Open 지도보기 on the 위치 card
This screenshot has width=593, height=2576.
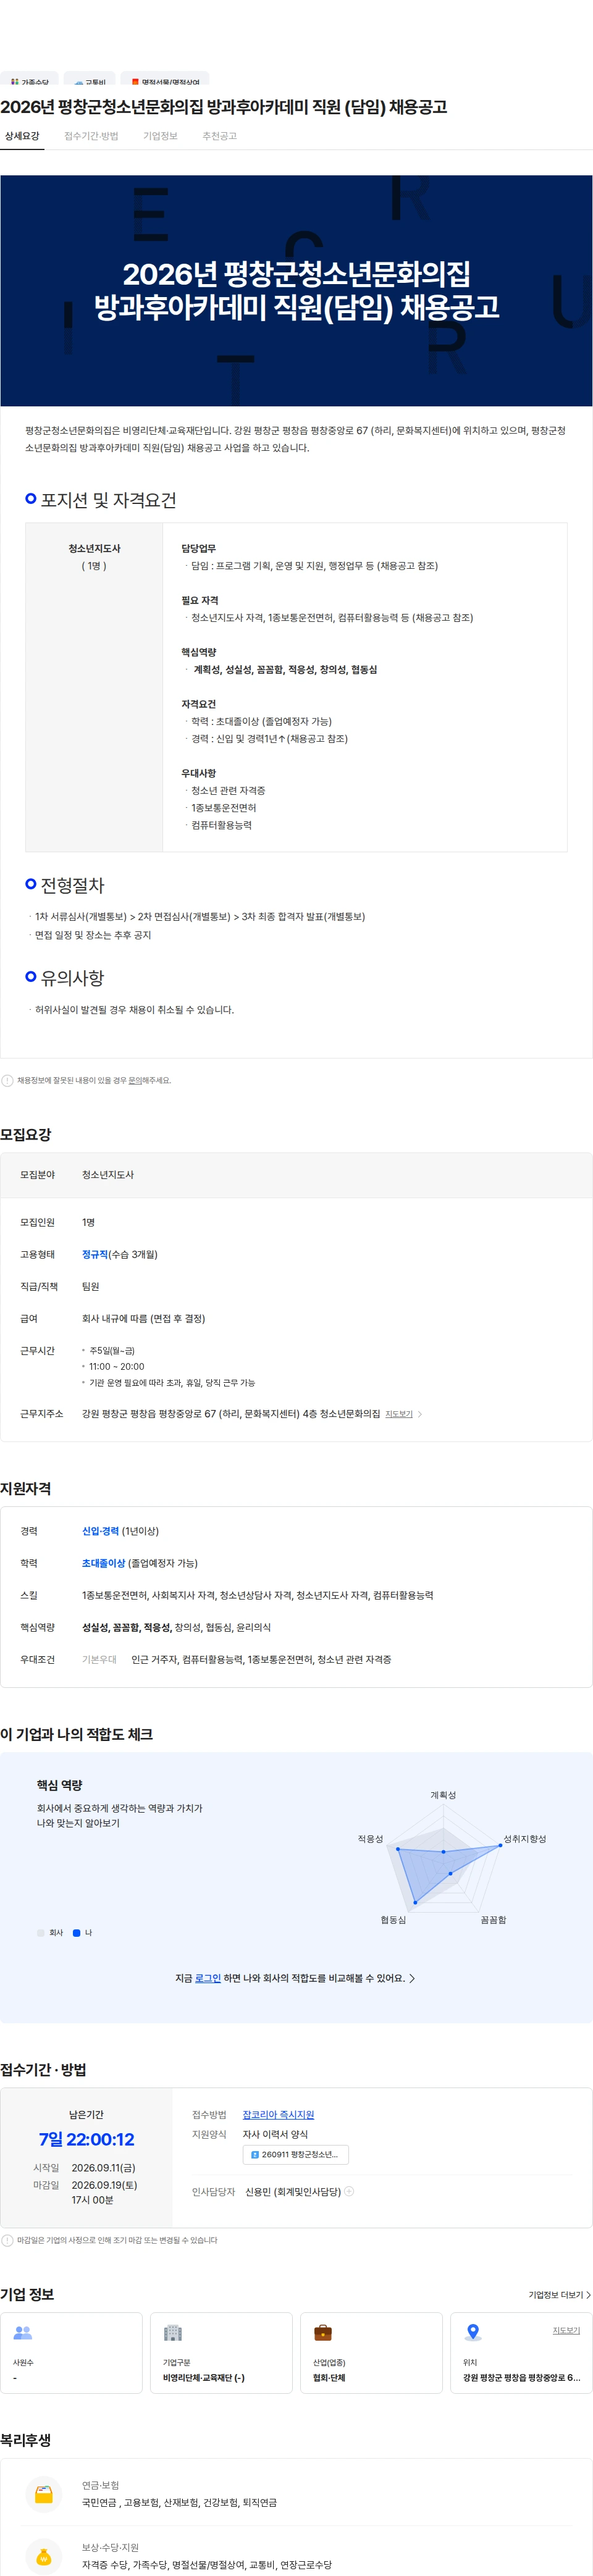(x=566, y=2330)
